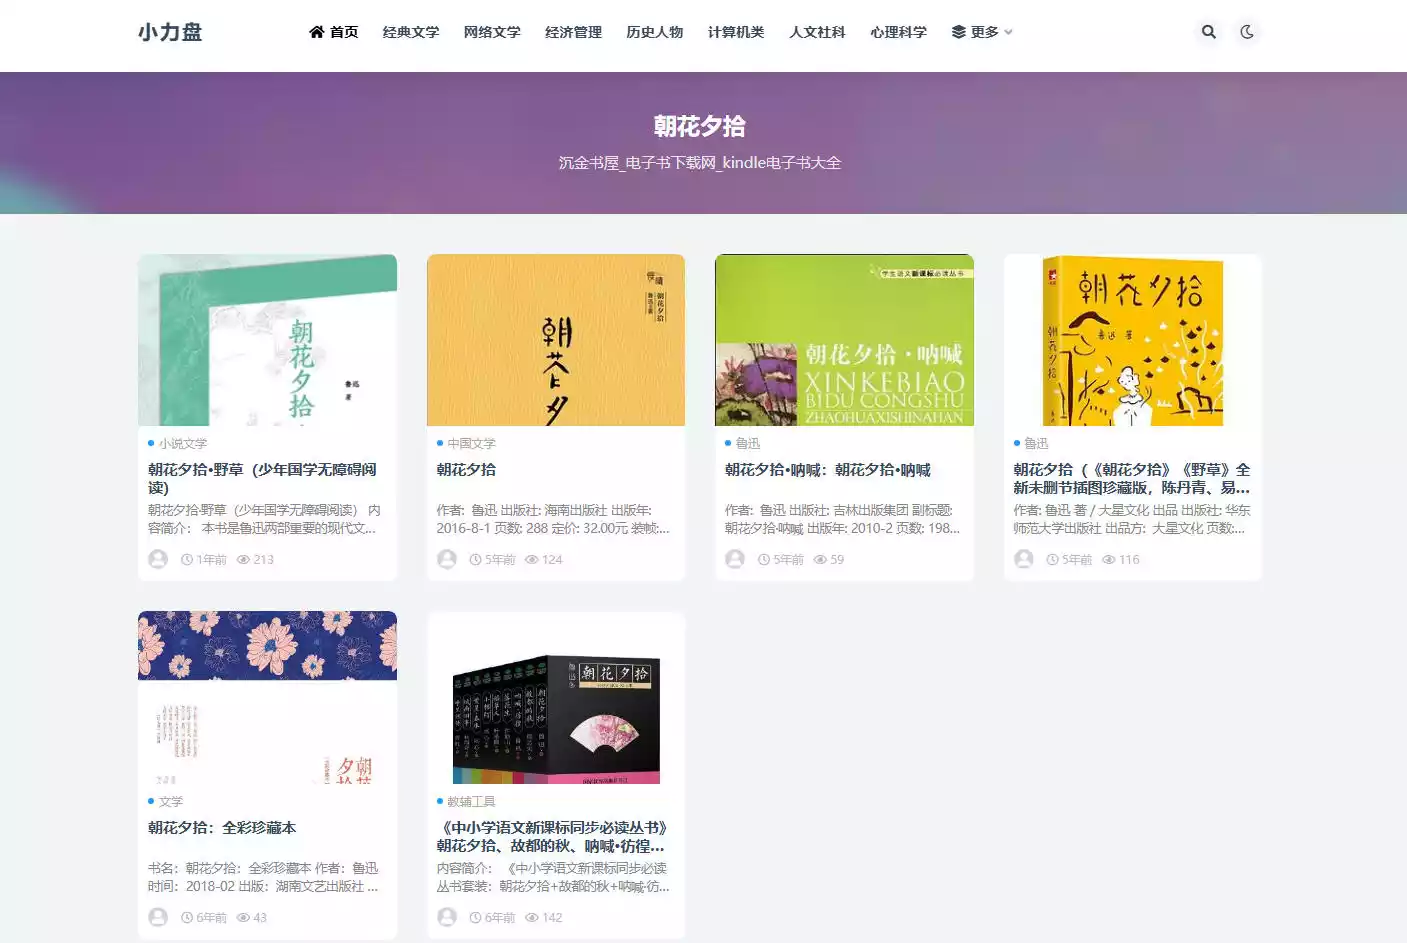The height and width of the screenshot is (943, 1407).
Task: Click excerpt 书名：朝花夕拾：全彩珍藏本 作者：鲁迅
Action: click(x=263, y=877)
